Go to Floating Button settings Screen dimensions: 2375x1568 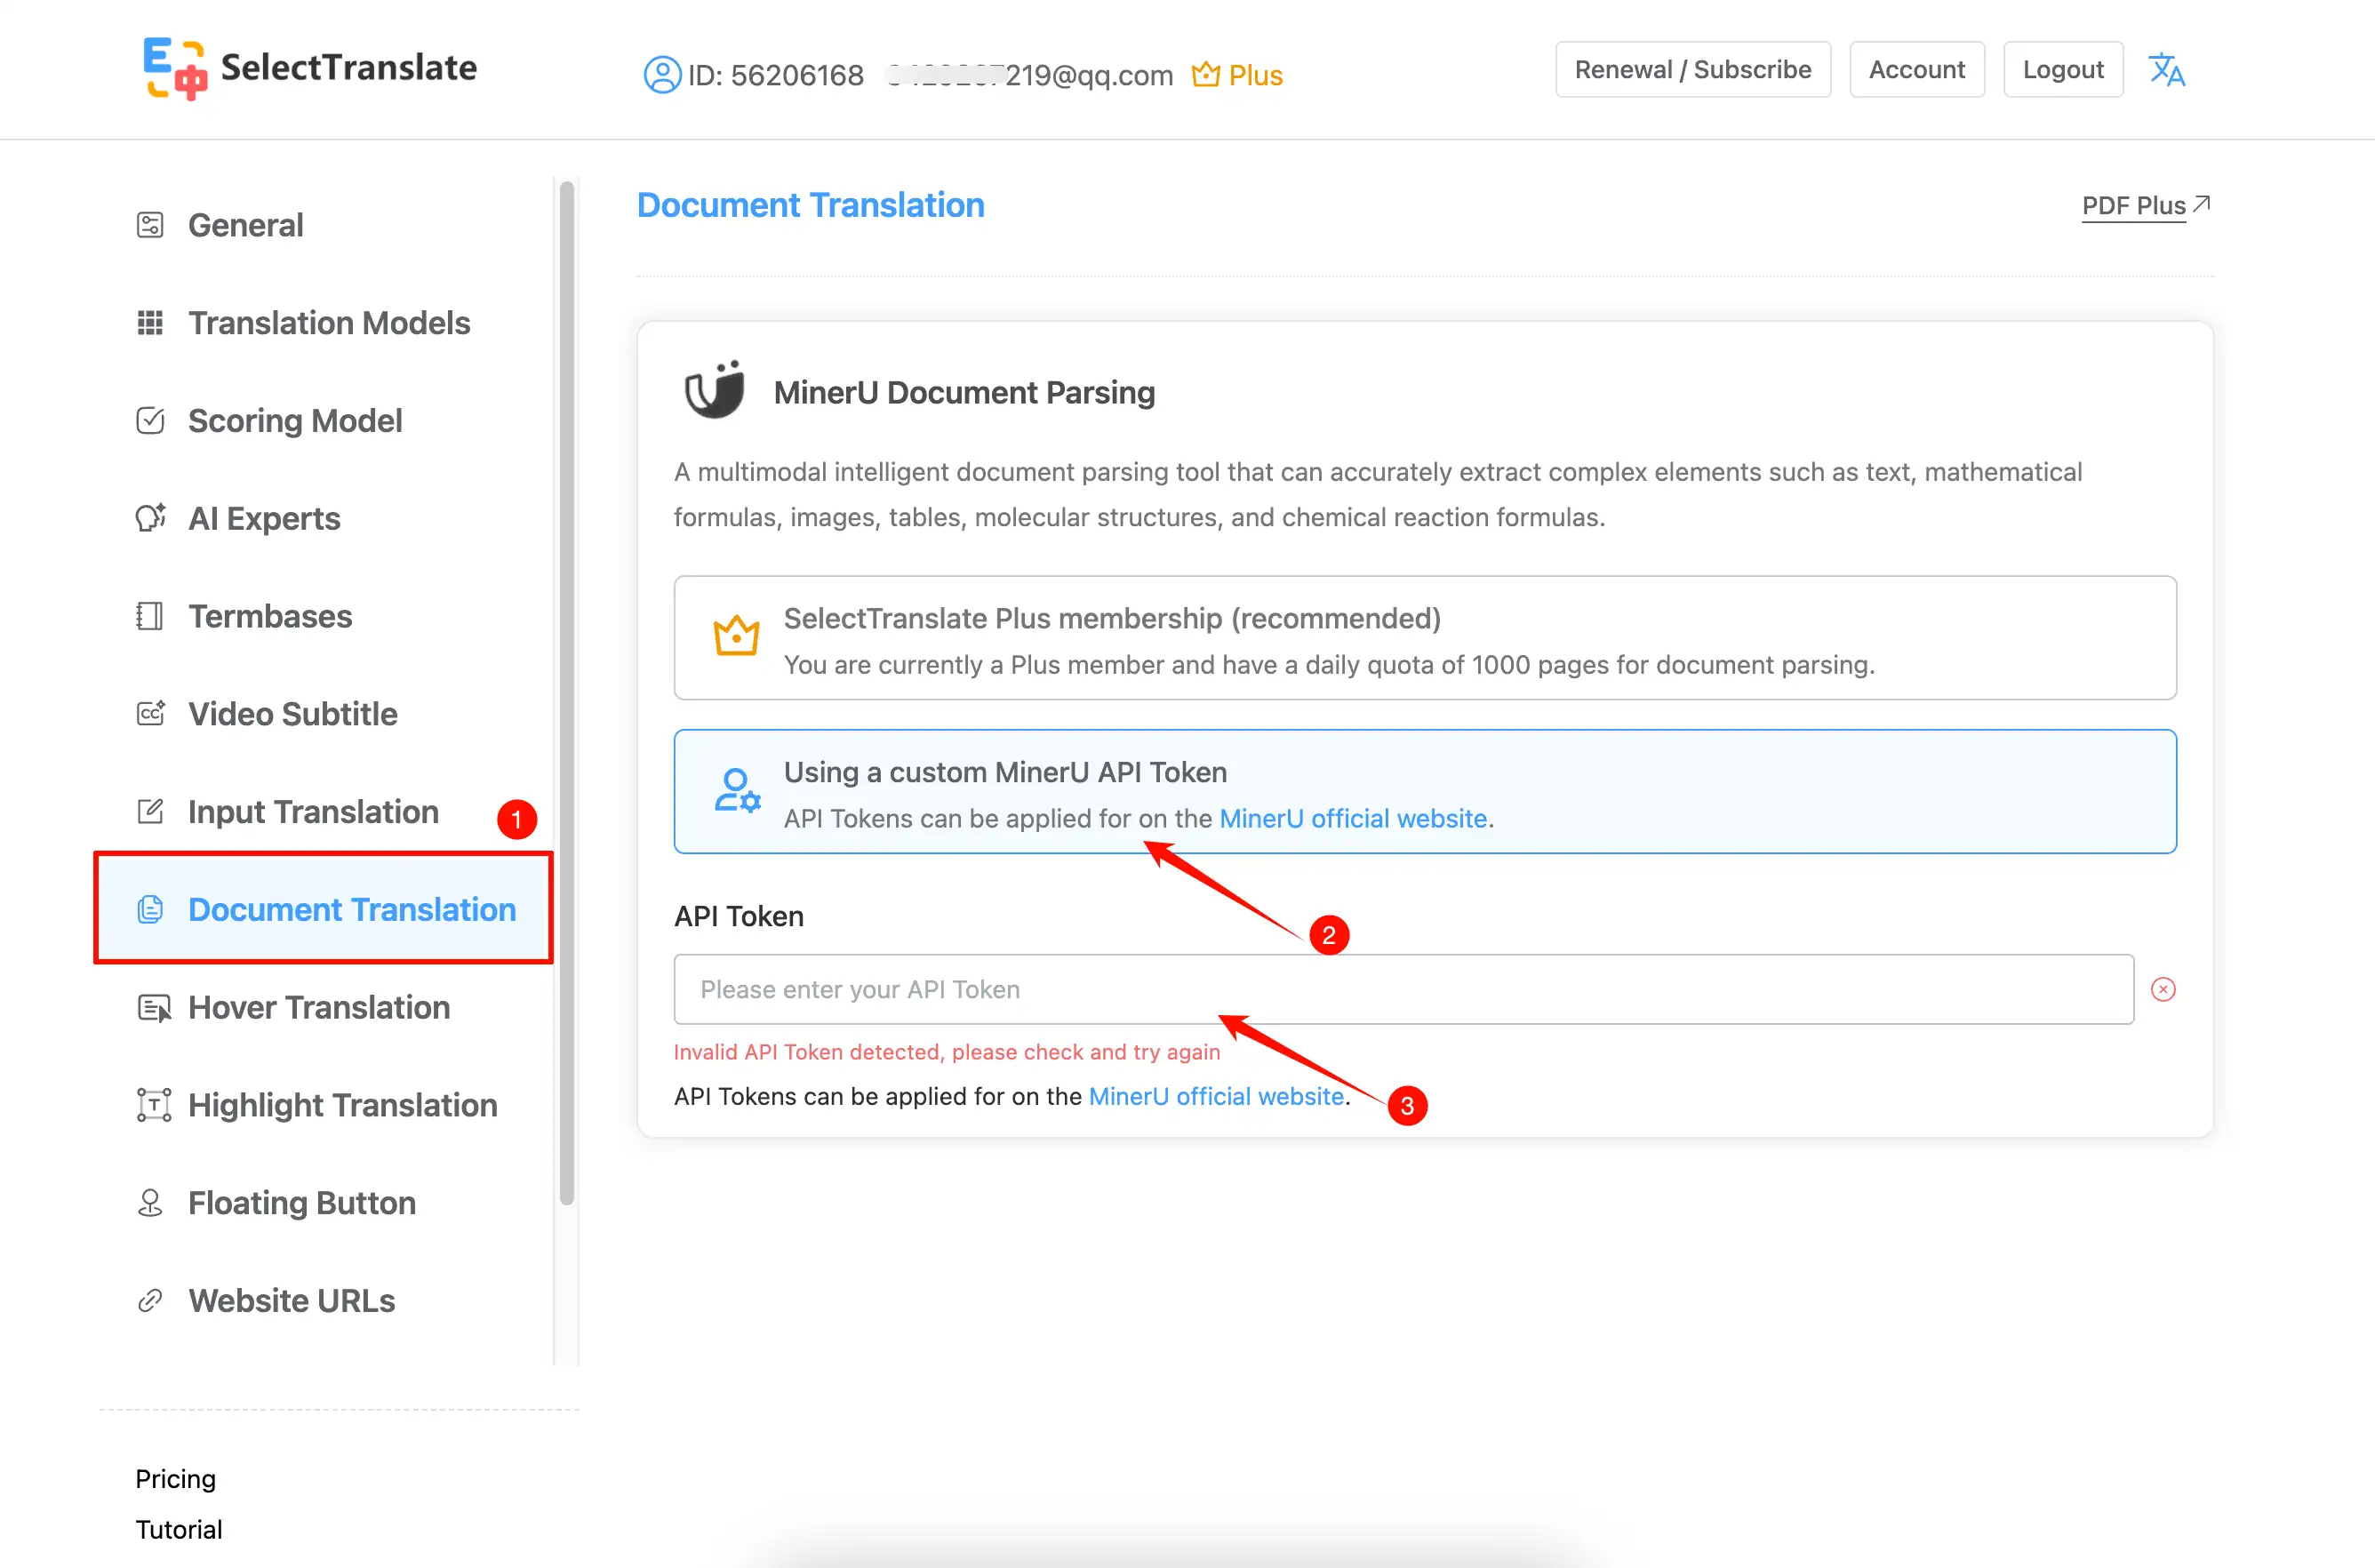pyautogui.click(x=301, y=1203)
